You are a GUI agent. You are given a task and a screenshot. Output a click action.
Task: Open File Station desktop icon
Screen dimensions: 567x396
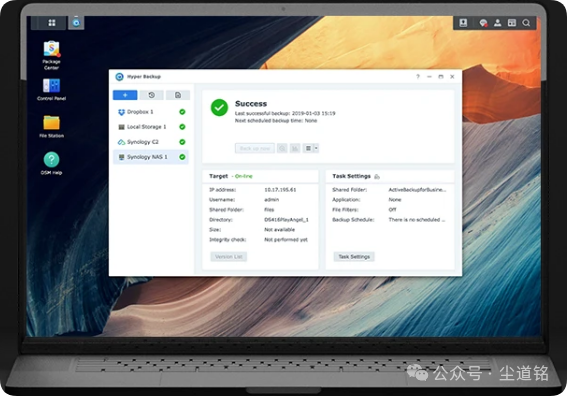point(51,127)
